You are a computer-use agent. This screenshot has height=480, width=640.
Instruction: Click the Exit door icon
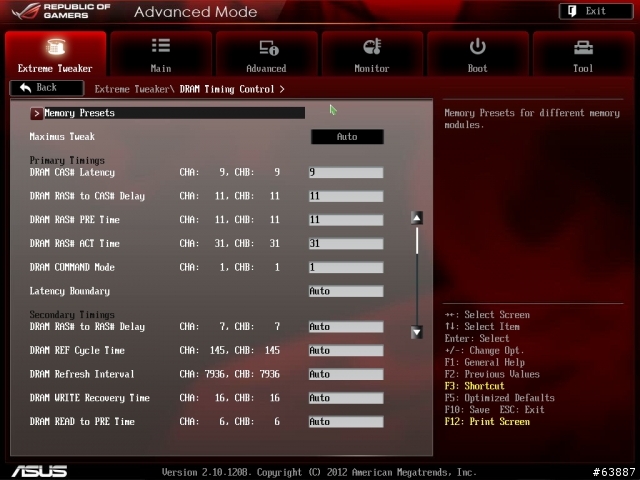[x=572, y=11]
